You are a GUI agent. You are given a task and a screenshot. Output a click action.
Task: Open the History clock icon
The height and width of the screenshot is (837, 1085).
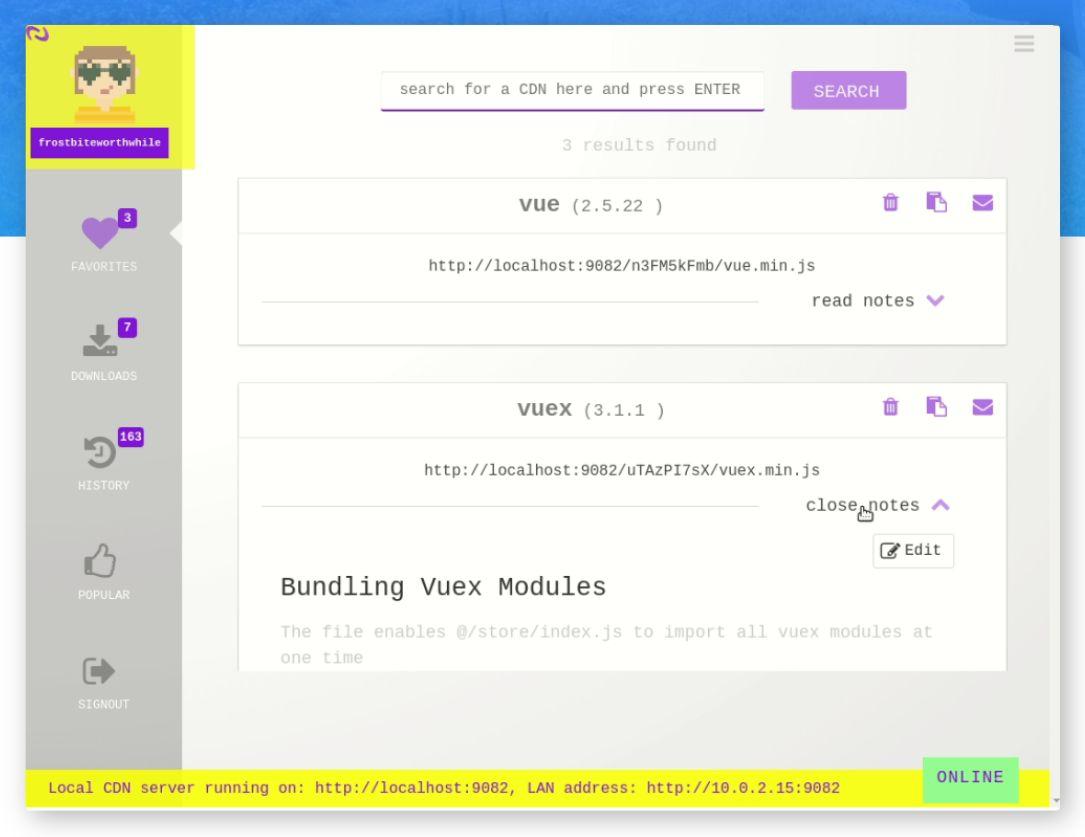pos(100,452)
